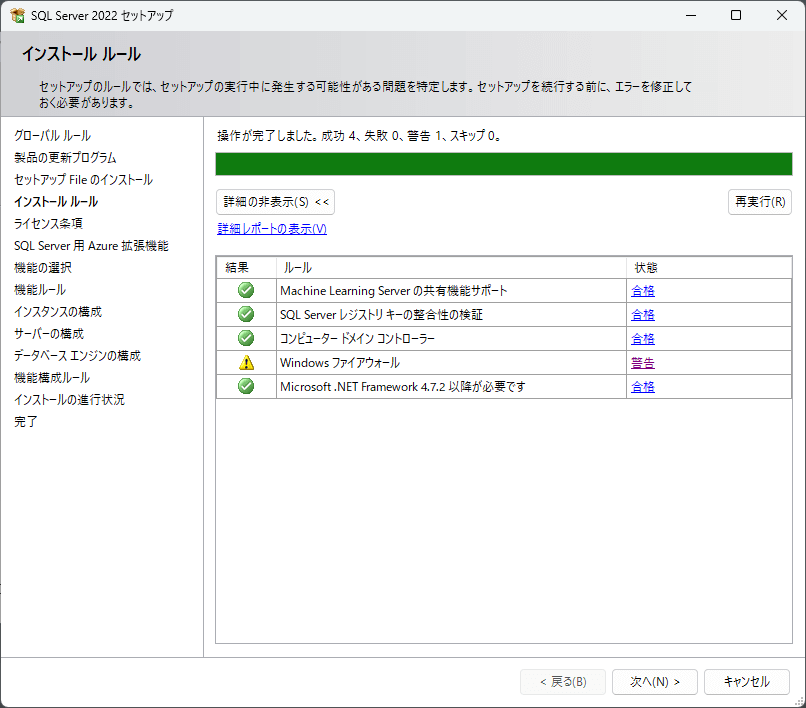Click the green progress bar

tap(504, 164)
